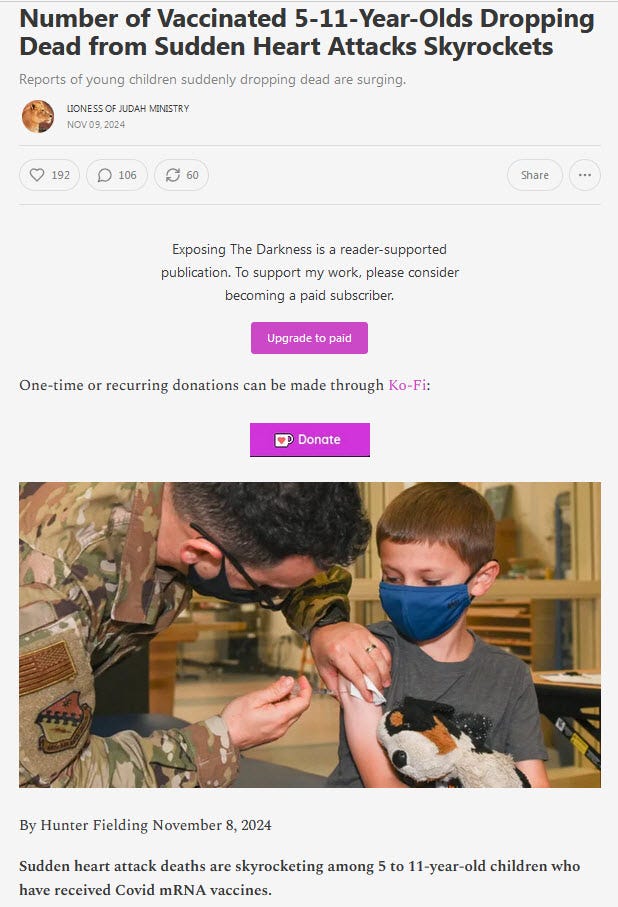Click the Share button
This screenshot has height=907, width=618.
click(535, 175)
